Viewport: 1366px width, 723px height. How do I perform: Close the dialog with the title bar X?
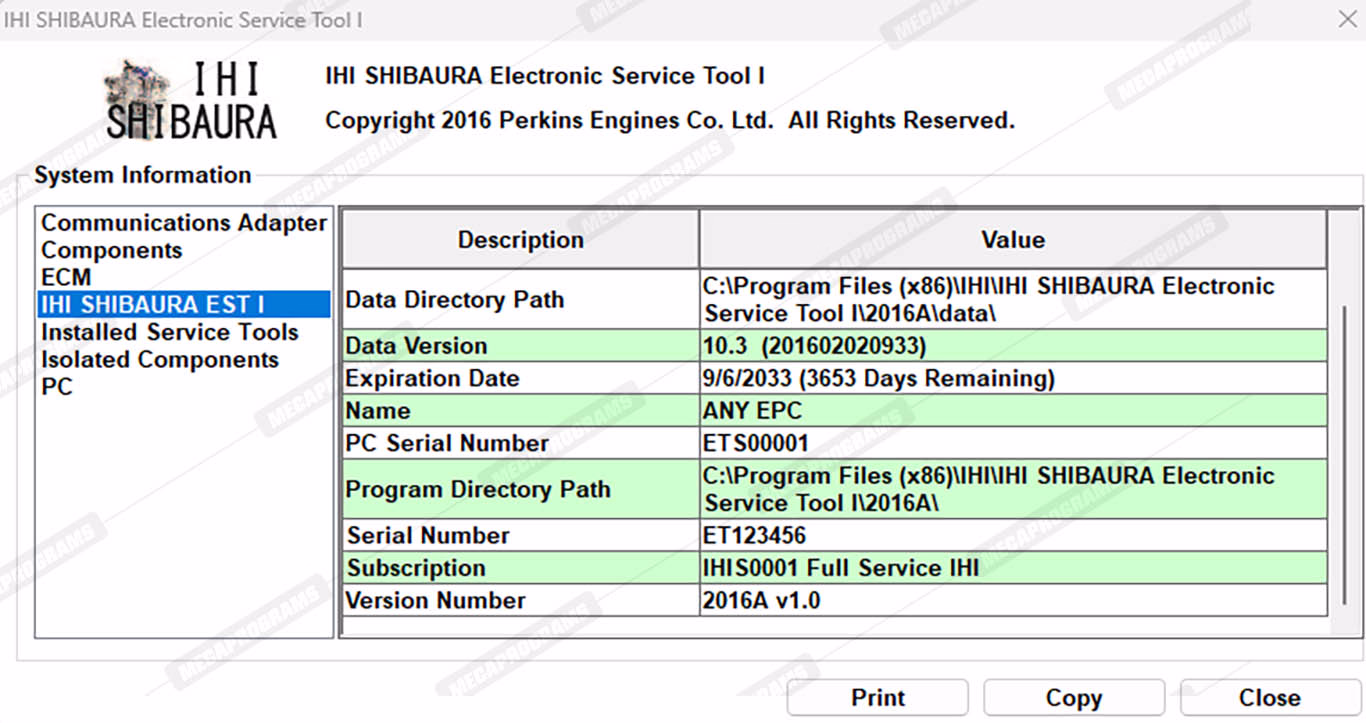pyautogui.click(x=1347, y=19)
